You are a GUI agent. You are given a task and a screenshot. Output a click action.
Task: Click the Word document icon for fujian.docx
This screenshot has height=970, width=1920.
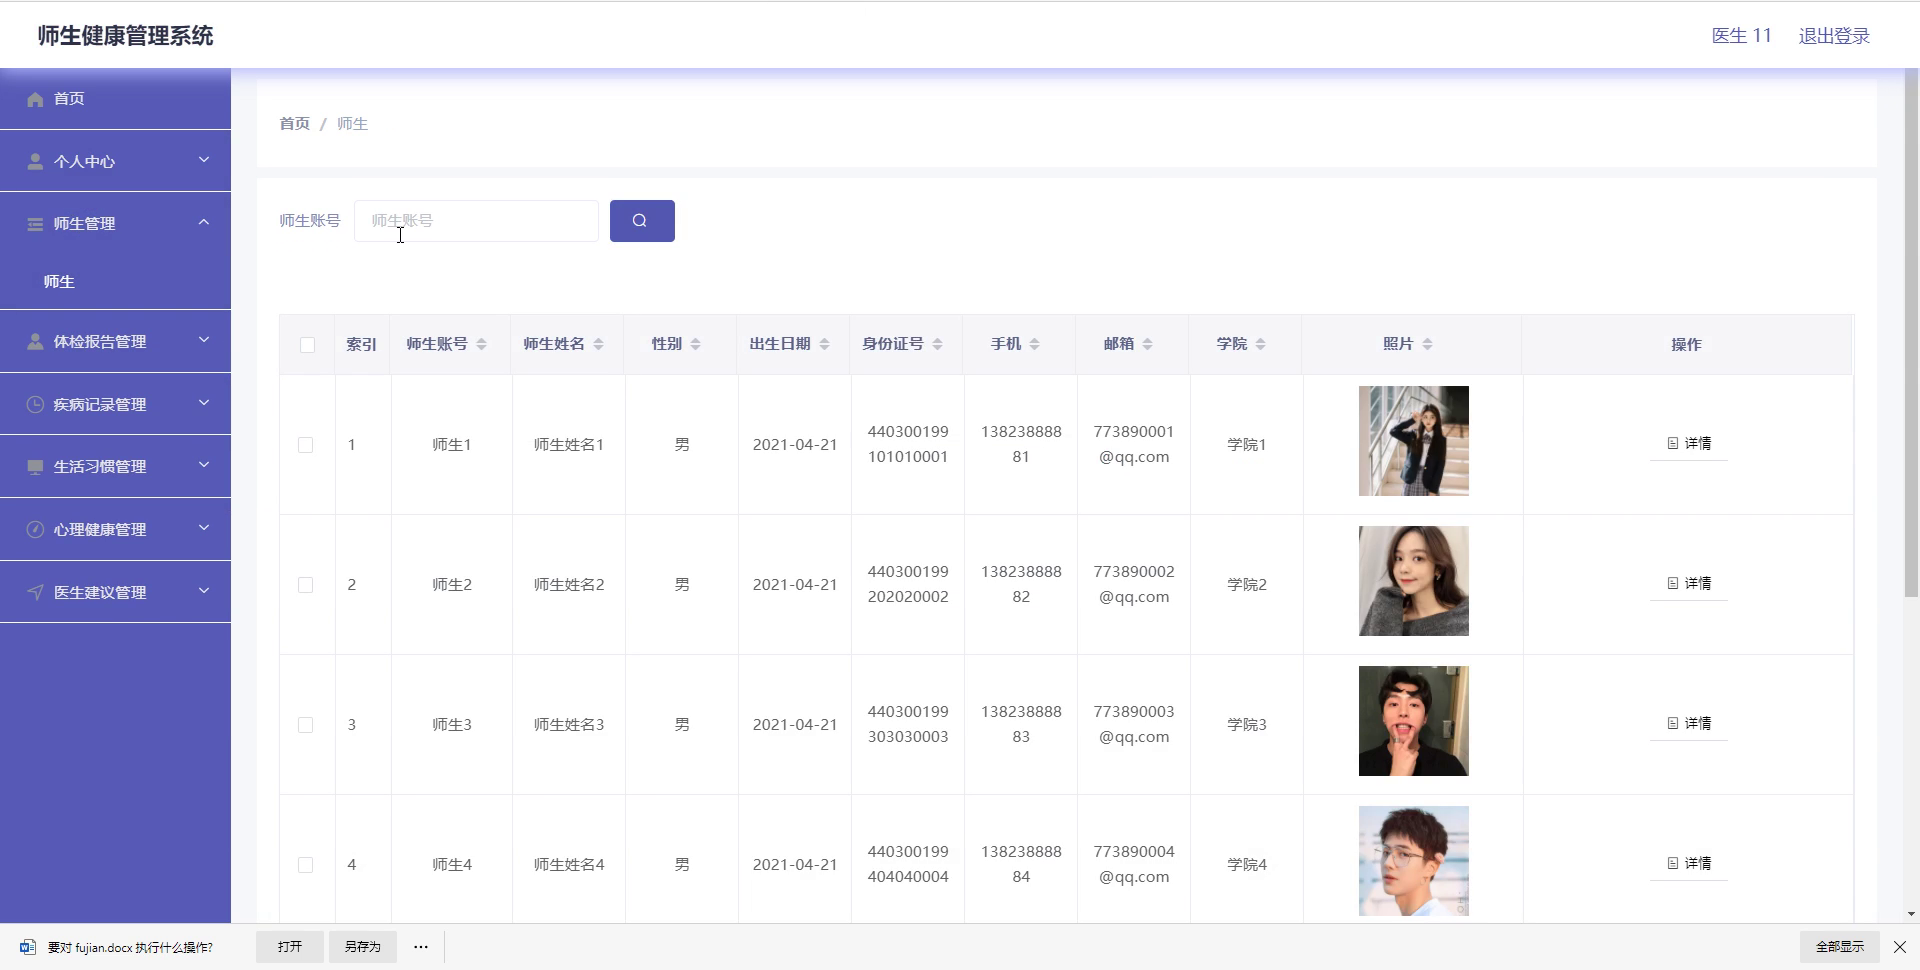(28, 947)
